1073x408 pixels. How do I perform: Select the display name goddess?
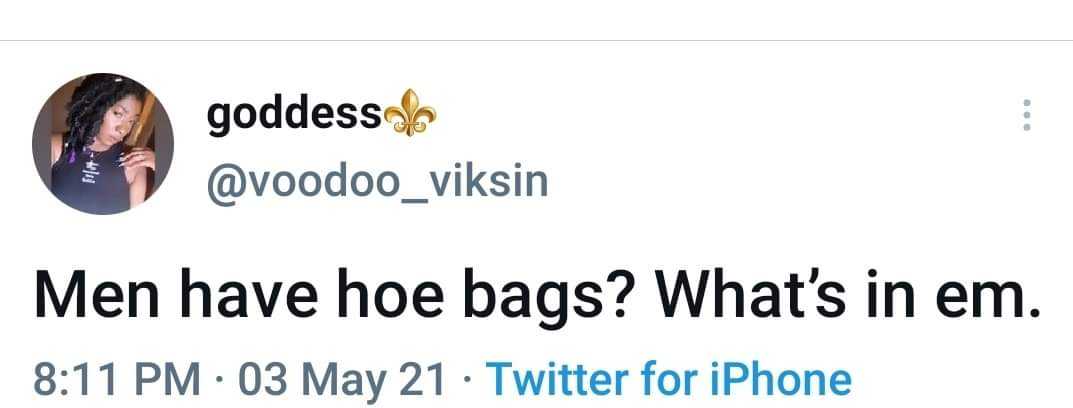[294, 115]
